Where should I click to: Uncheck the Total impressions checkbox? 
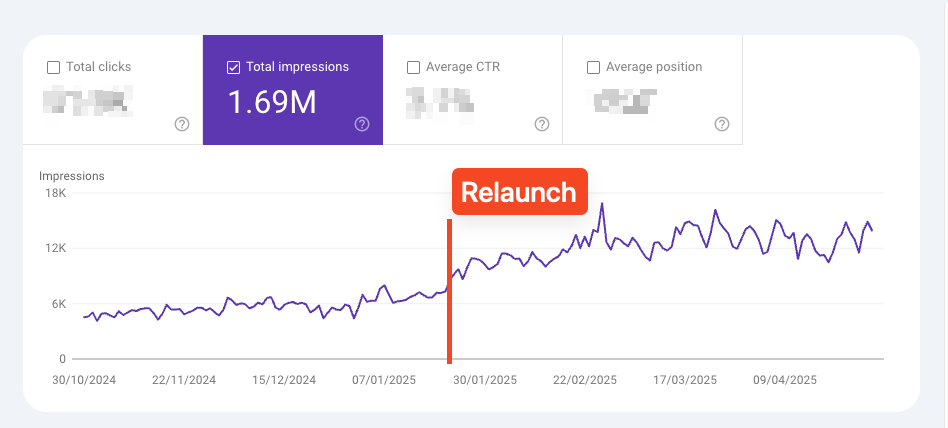234,68
